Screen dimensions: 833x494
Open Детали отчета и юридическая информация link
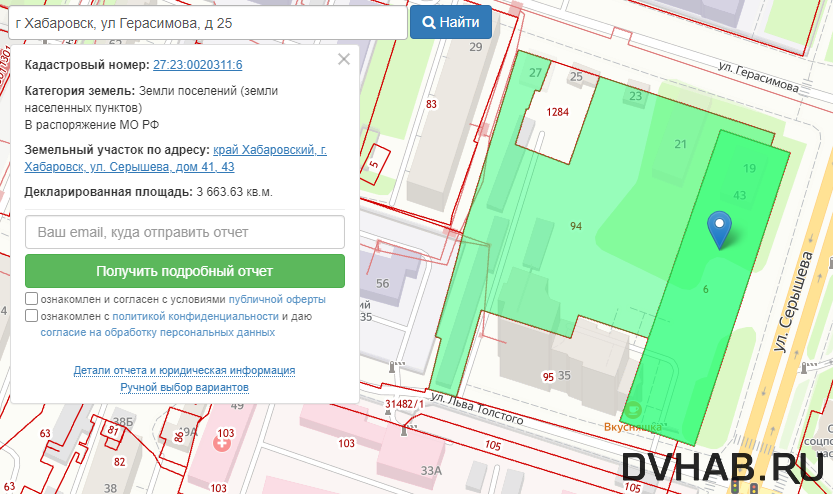(x=184, y=370)
